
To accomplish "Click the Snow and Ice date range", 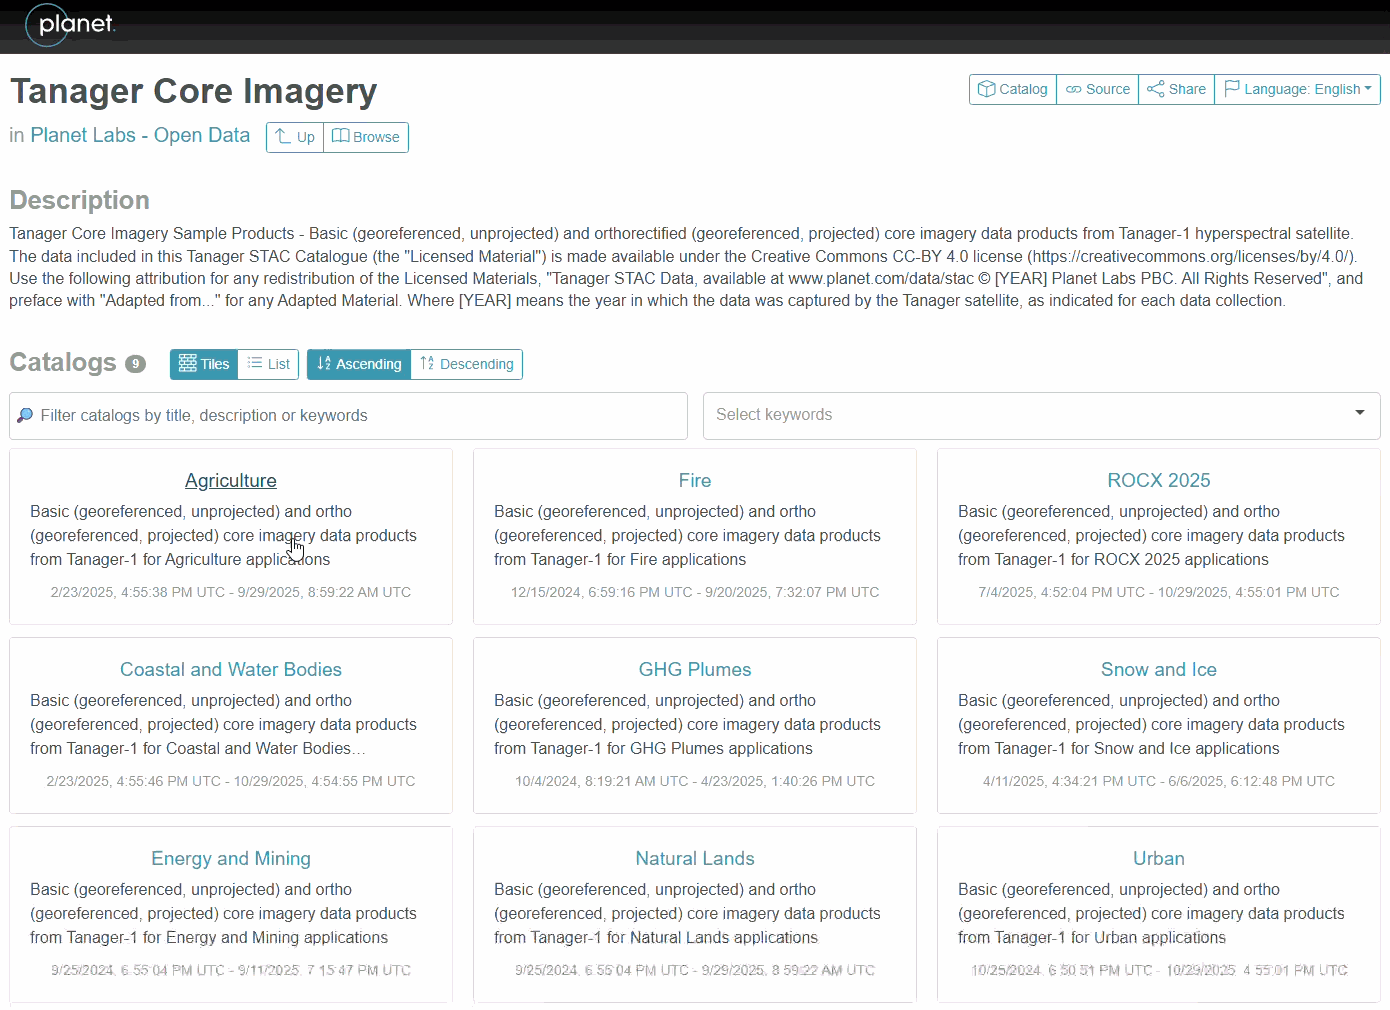I will pos(1159,781).
